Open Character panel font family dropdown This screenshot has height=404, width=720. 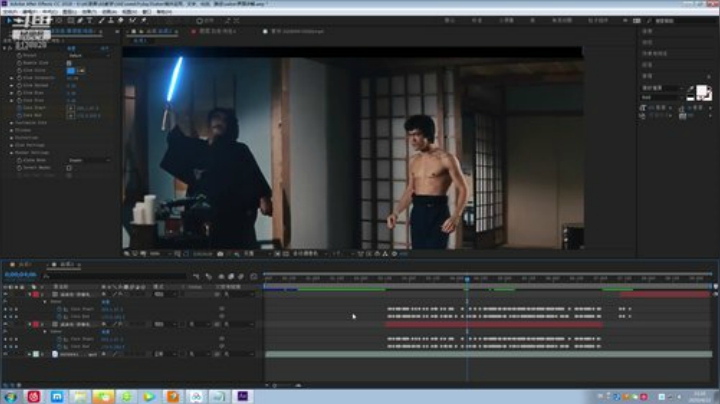click(661, 88)
